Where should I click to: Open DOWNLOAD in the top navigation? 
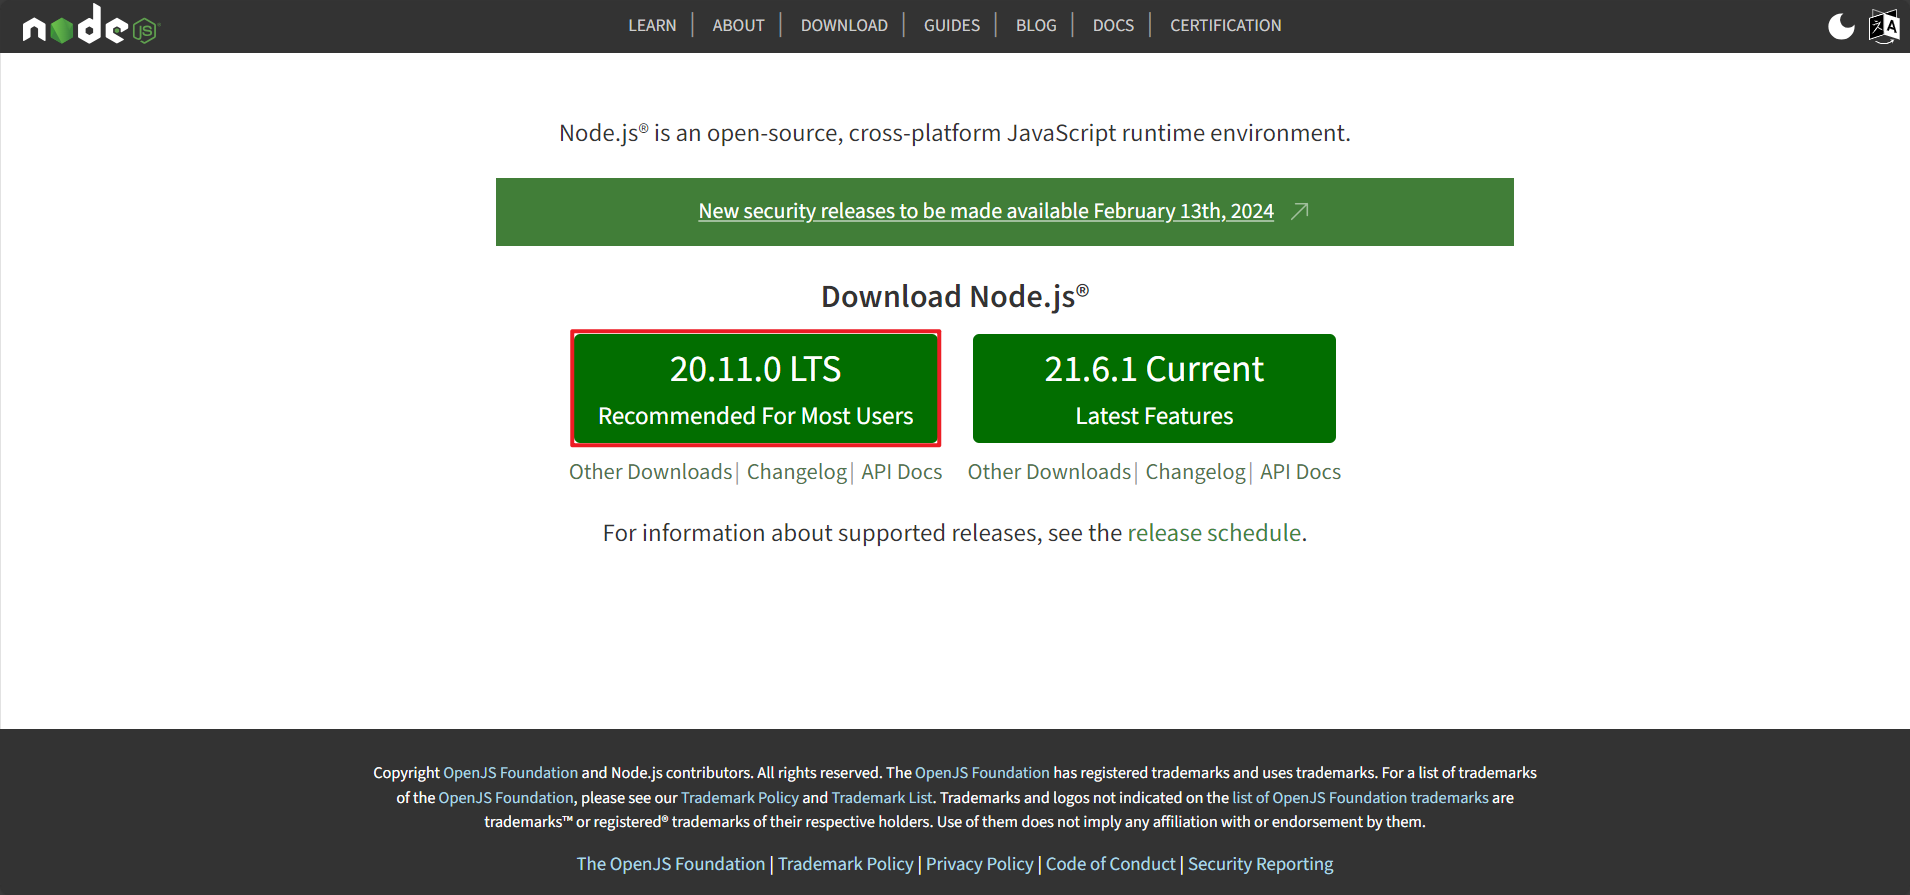tap(844, 26)
